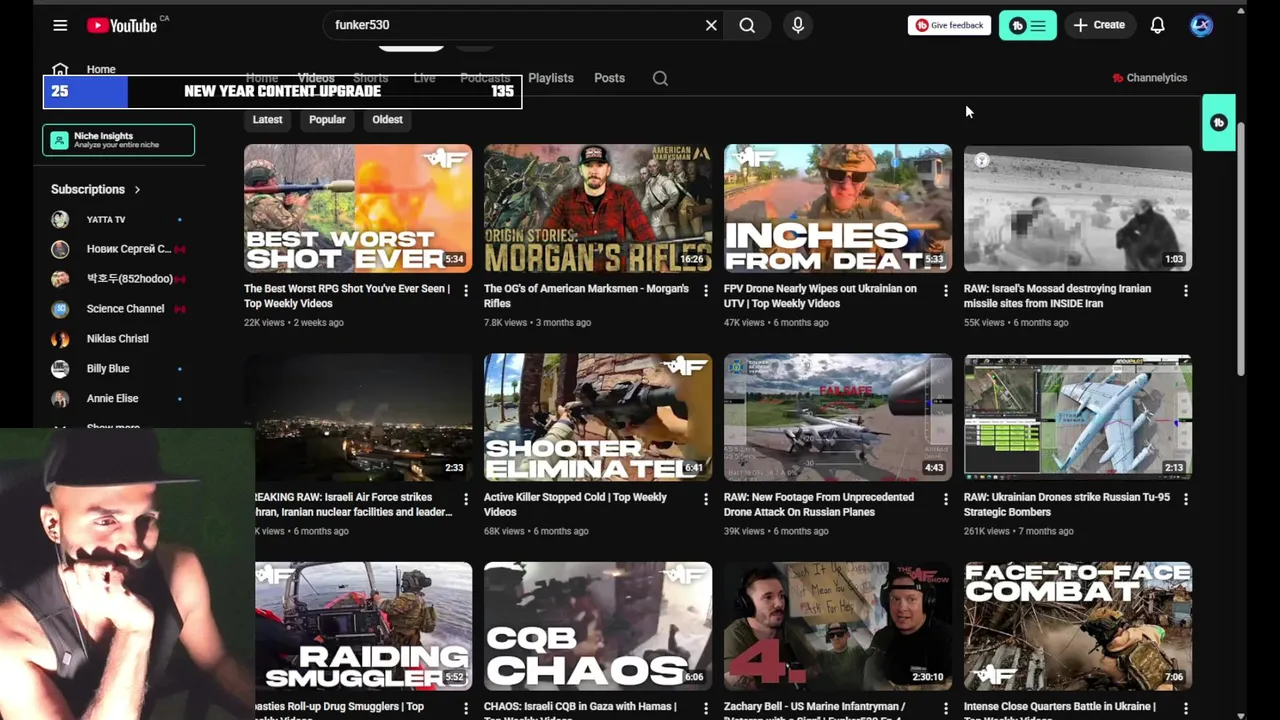1280x720 pixels.
Task: Search within the channel magnifier icon
Action: click(660, 78)
